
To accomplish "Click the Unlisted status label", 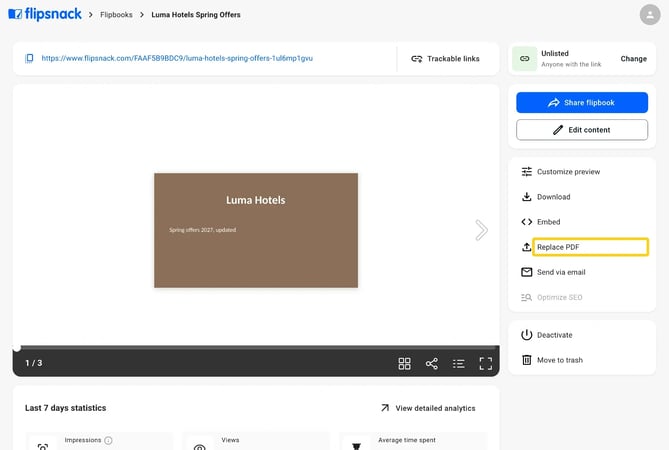I will (555, 53).
